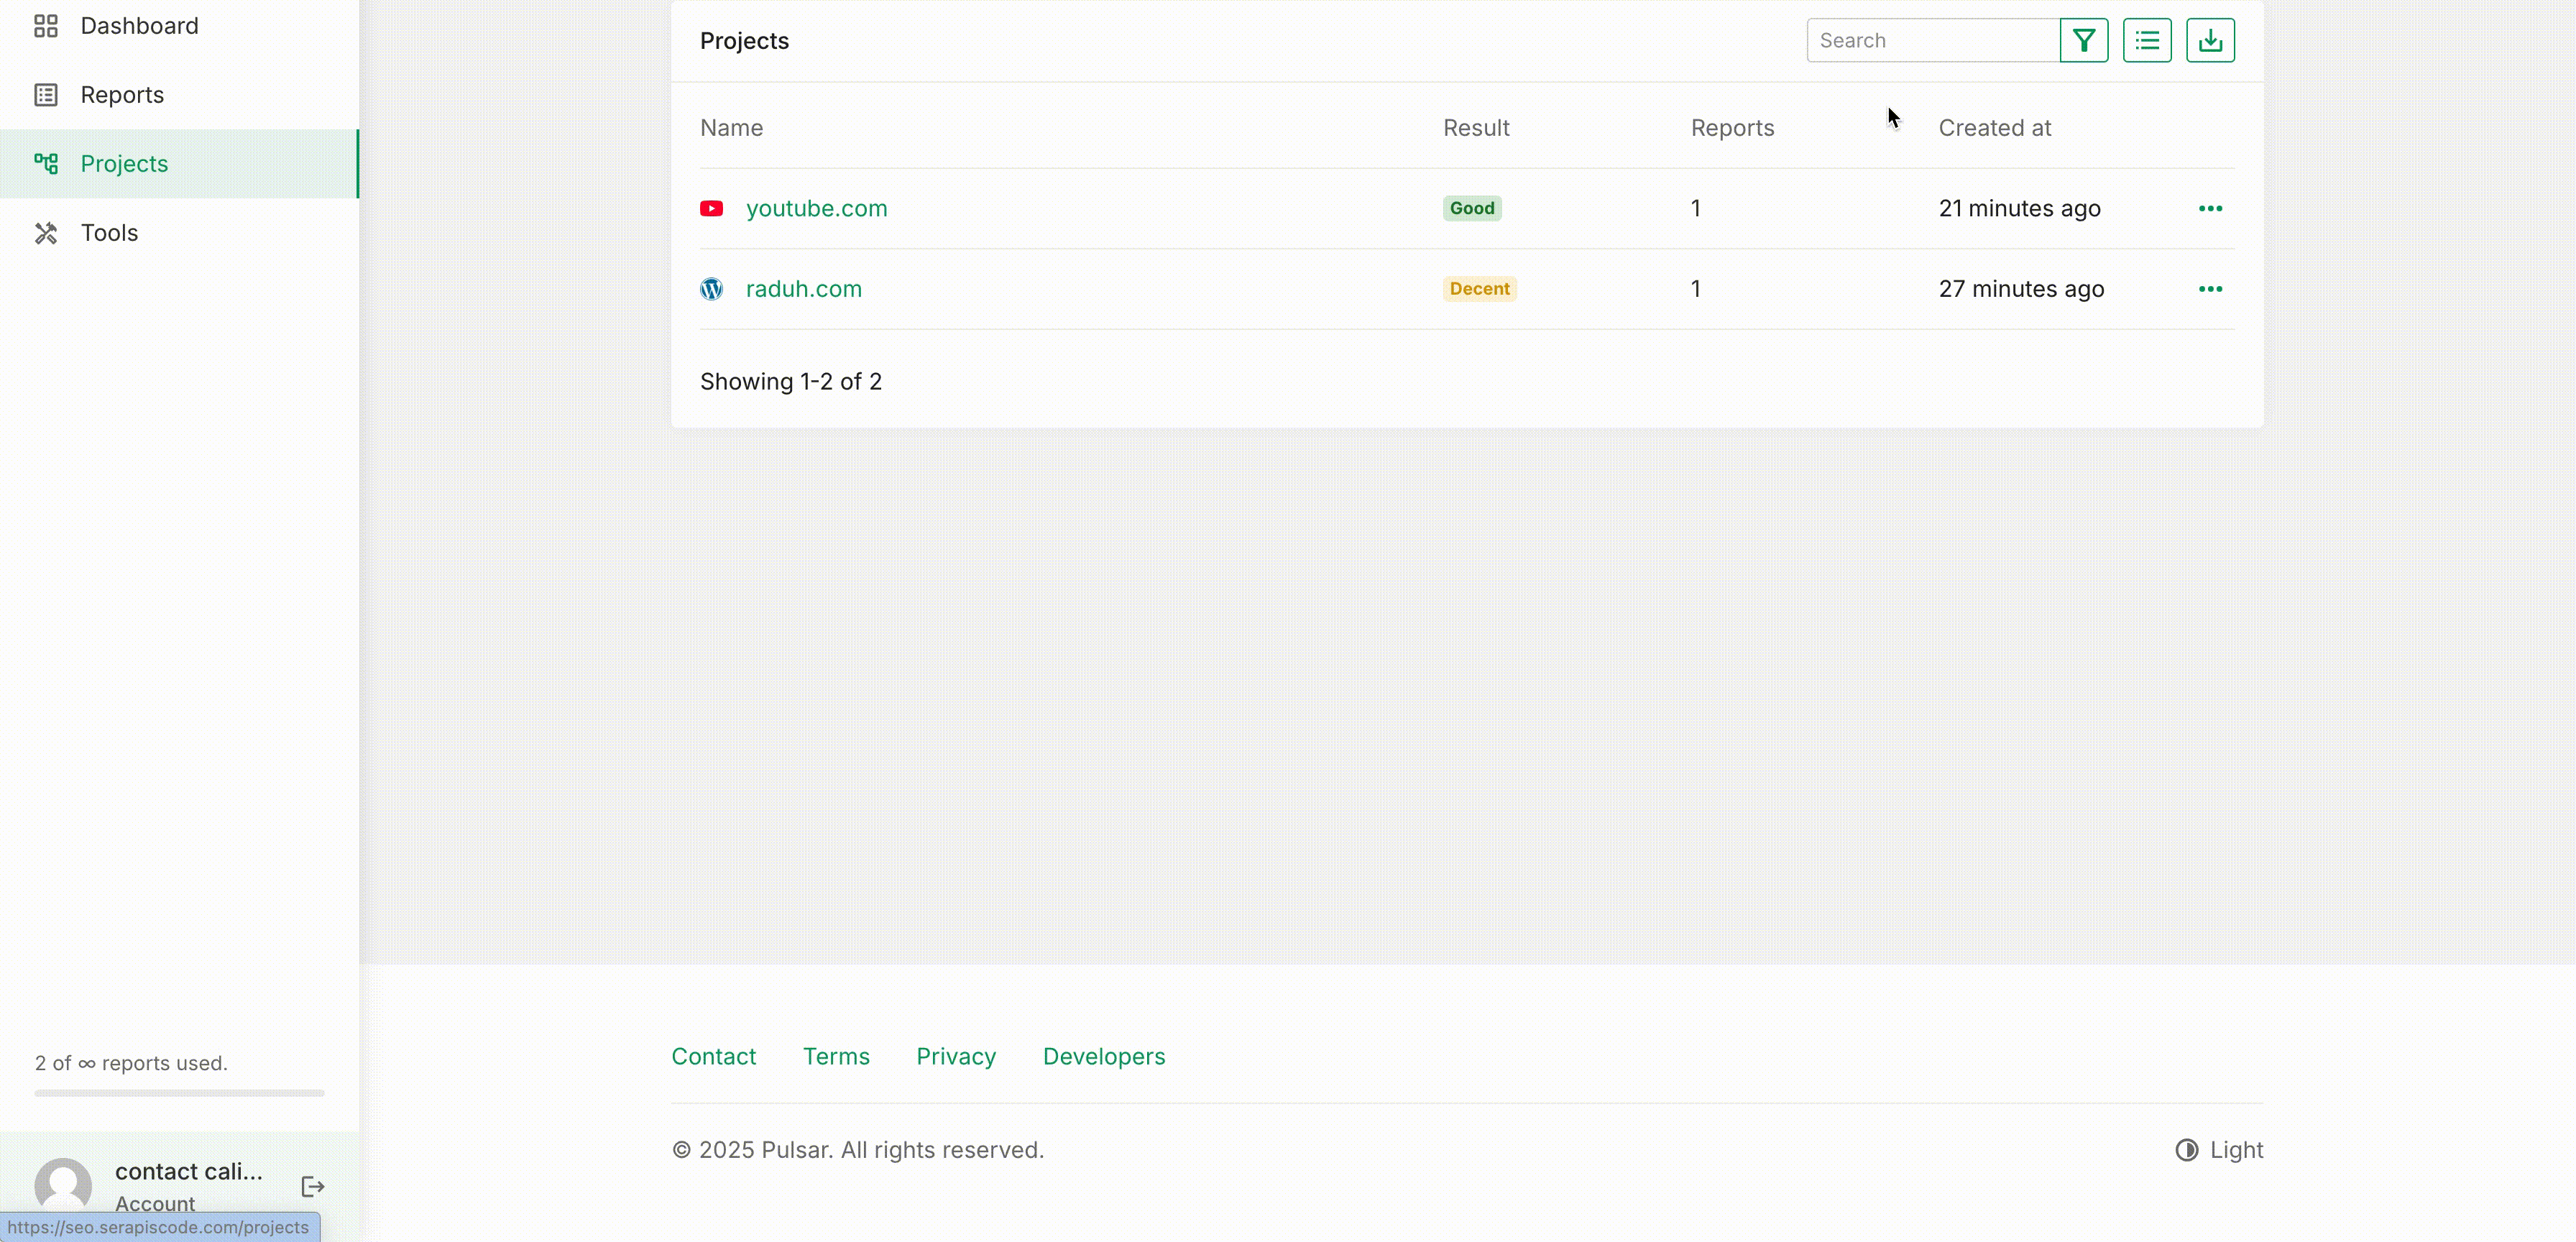
Task: Click '2 of ∞ reports used.' text
Action: [131, 1063]
